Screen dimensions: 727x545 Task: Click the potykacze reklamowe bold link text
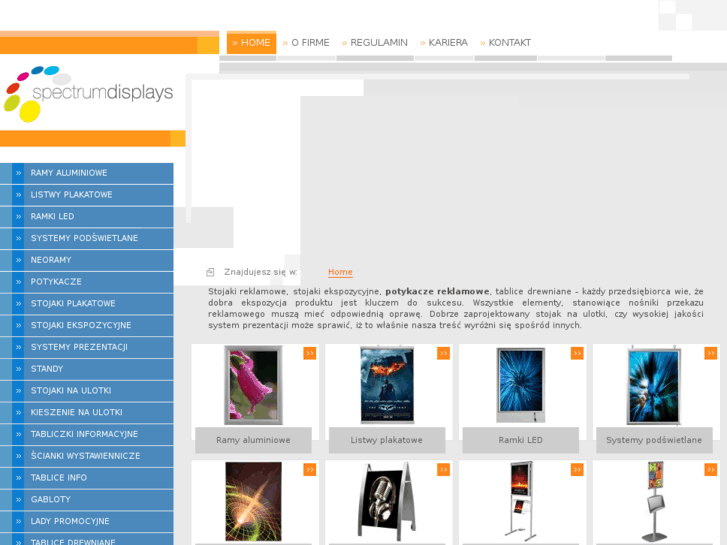437,292
